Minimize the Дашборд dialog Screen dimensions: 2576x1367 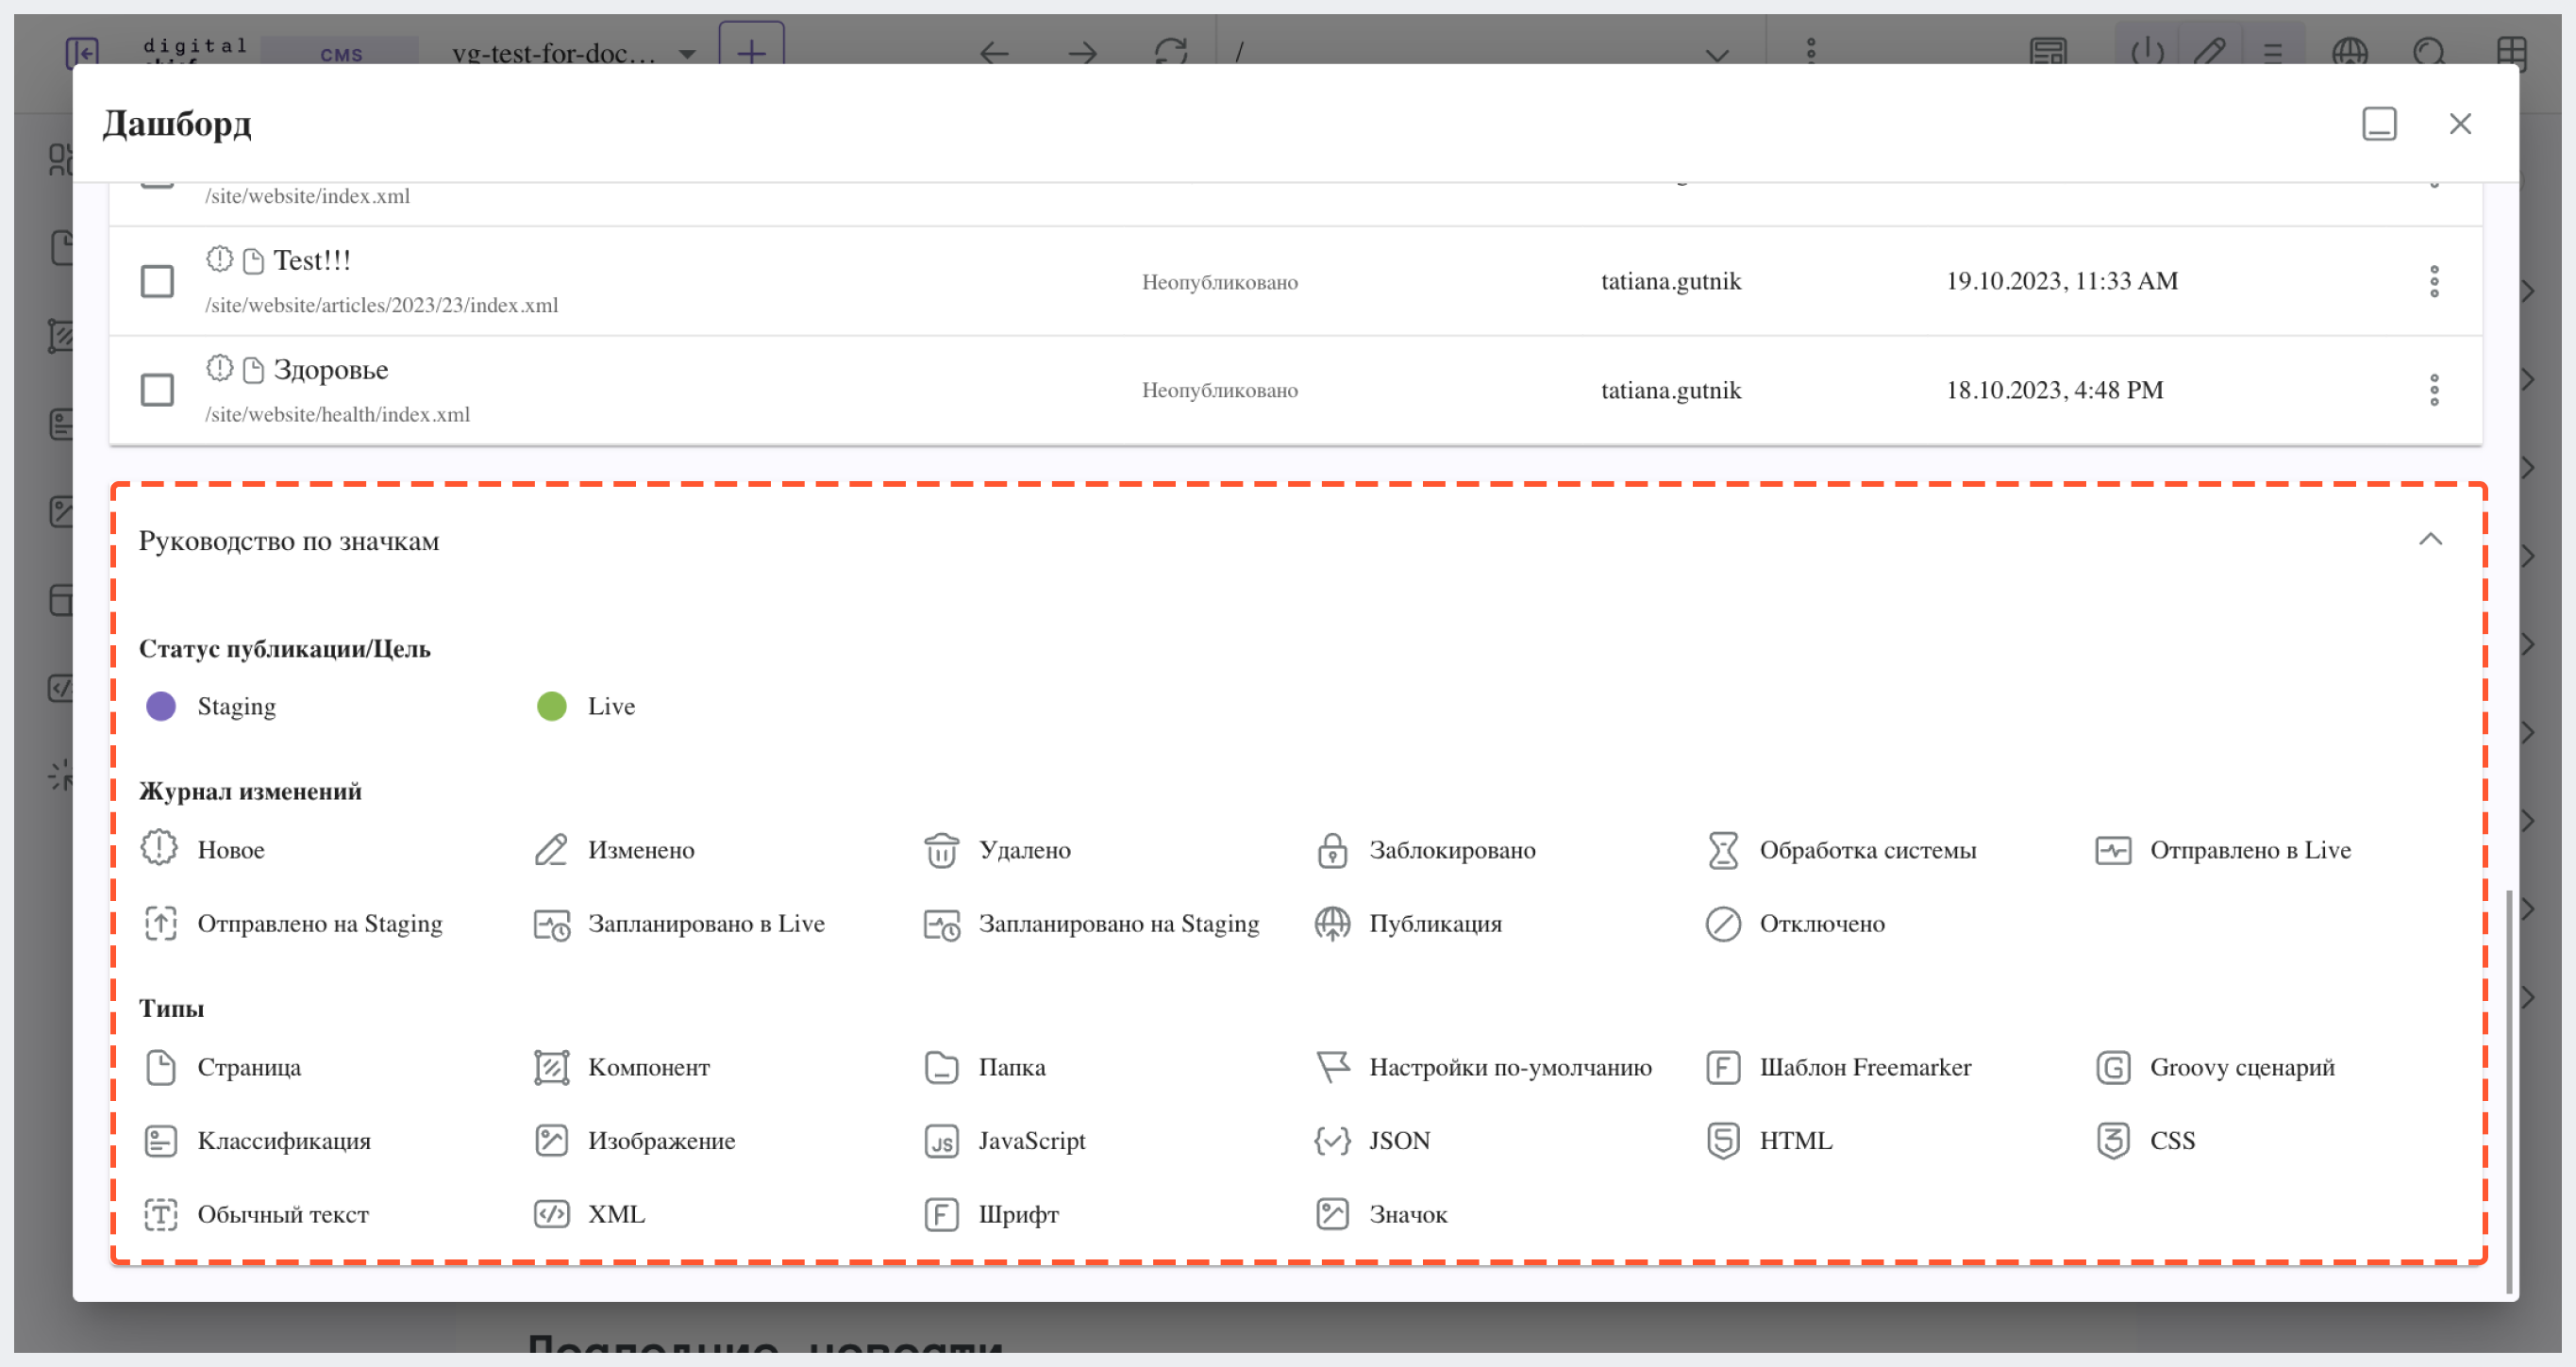click(x=2379, y=124)
